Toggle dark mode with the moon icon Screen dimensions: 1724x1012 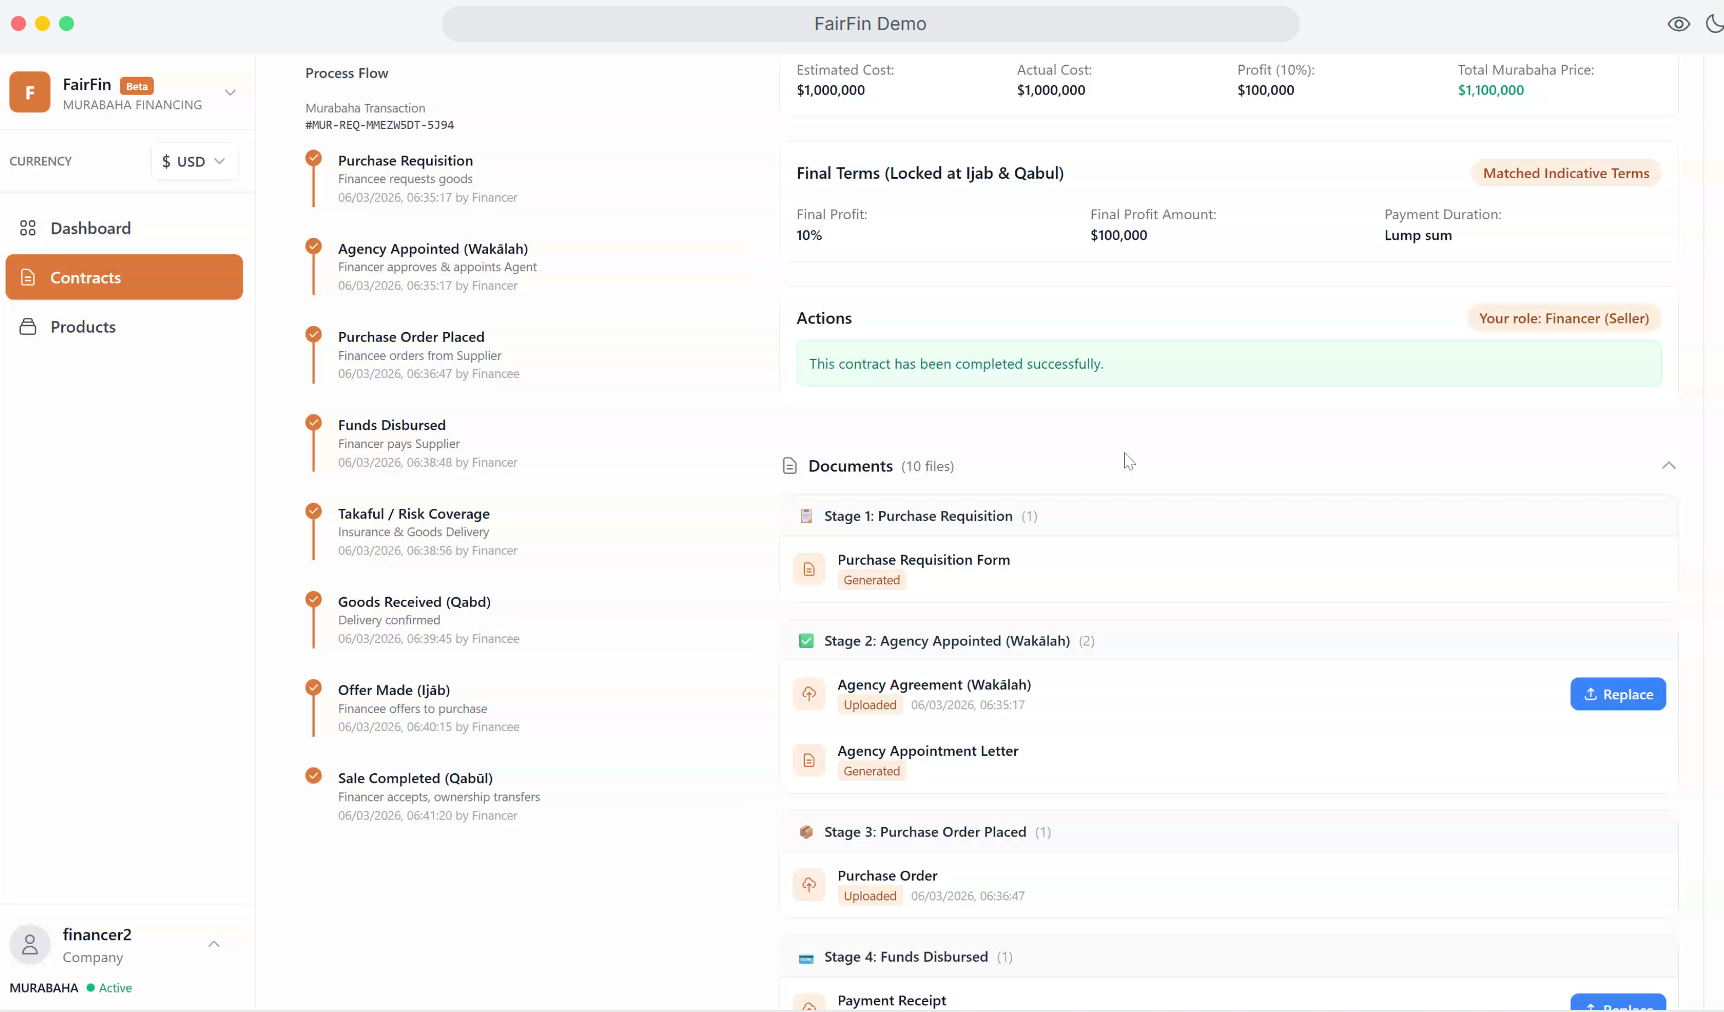(1714, 24)
